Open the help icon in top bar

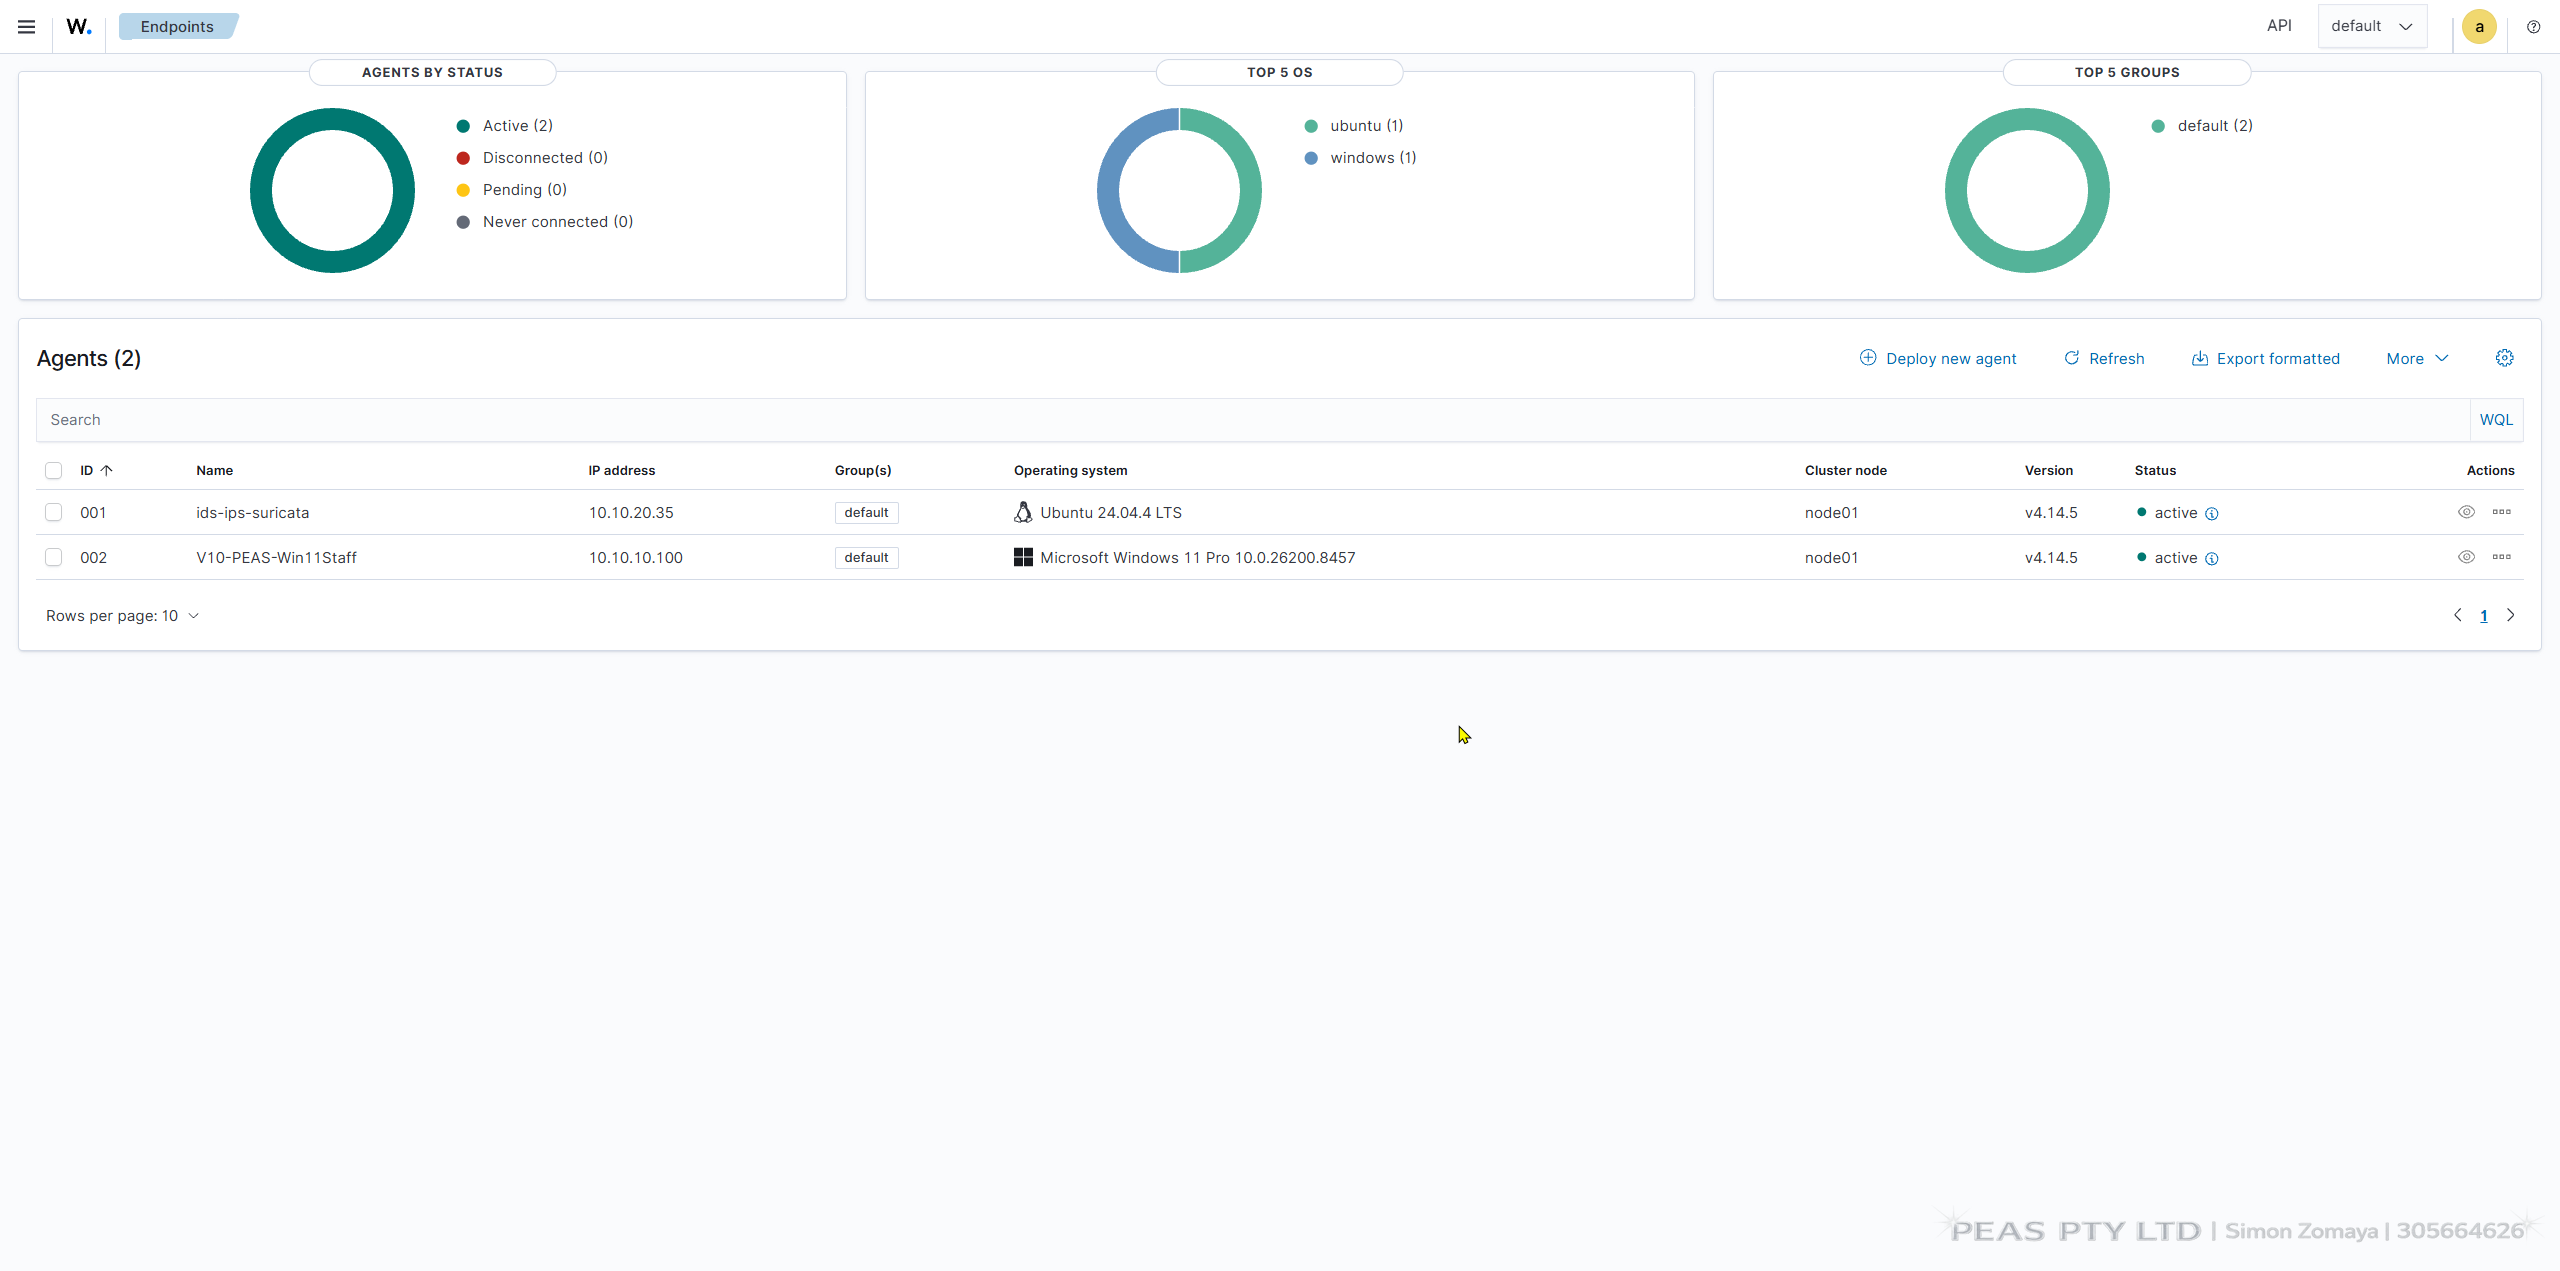[x=2533, y=27]
